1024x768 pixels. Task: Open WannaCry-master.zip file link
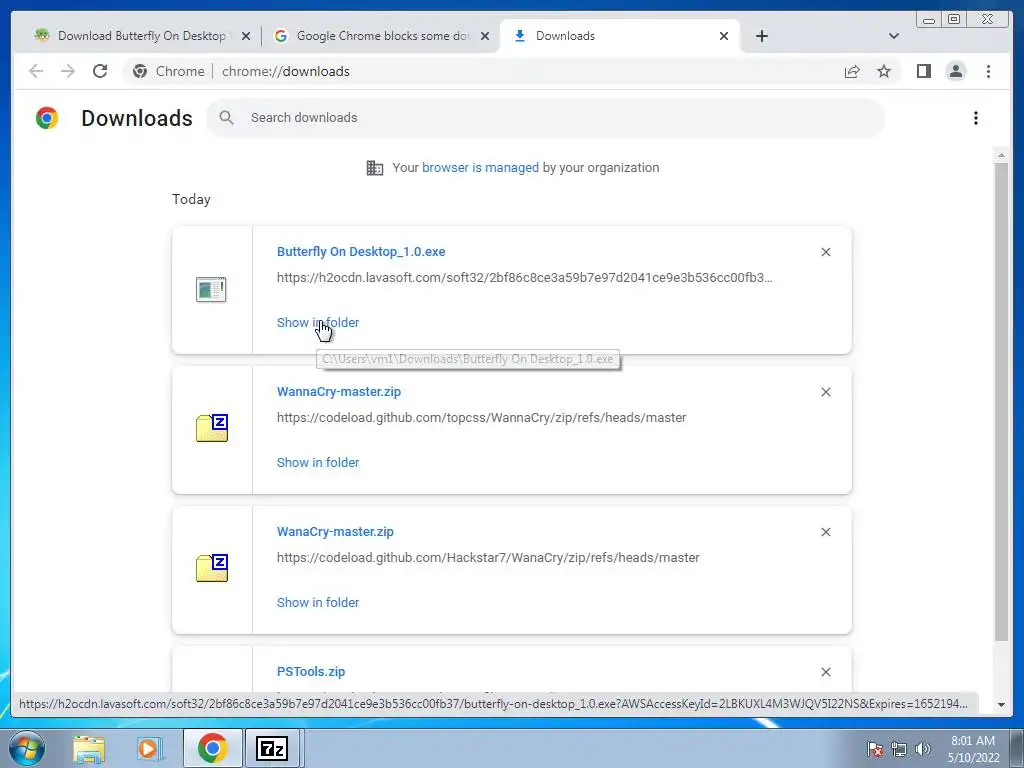click(339, 392)
